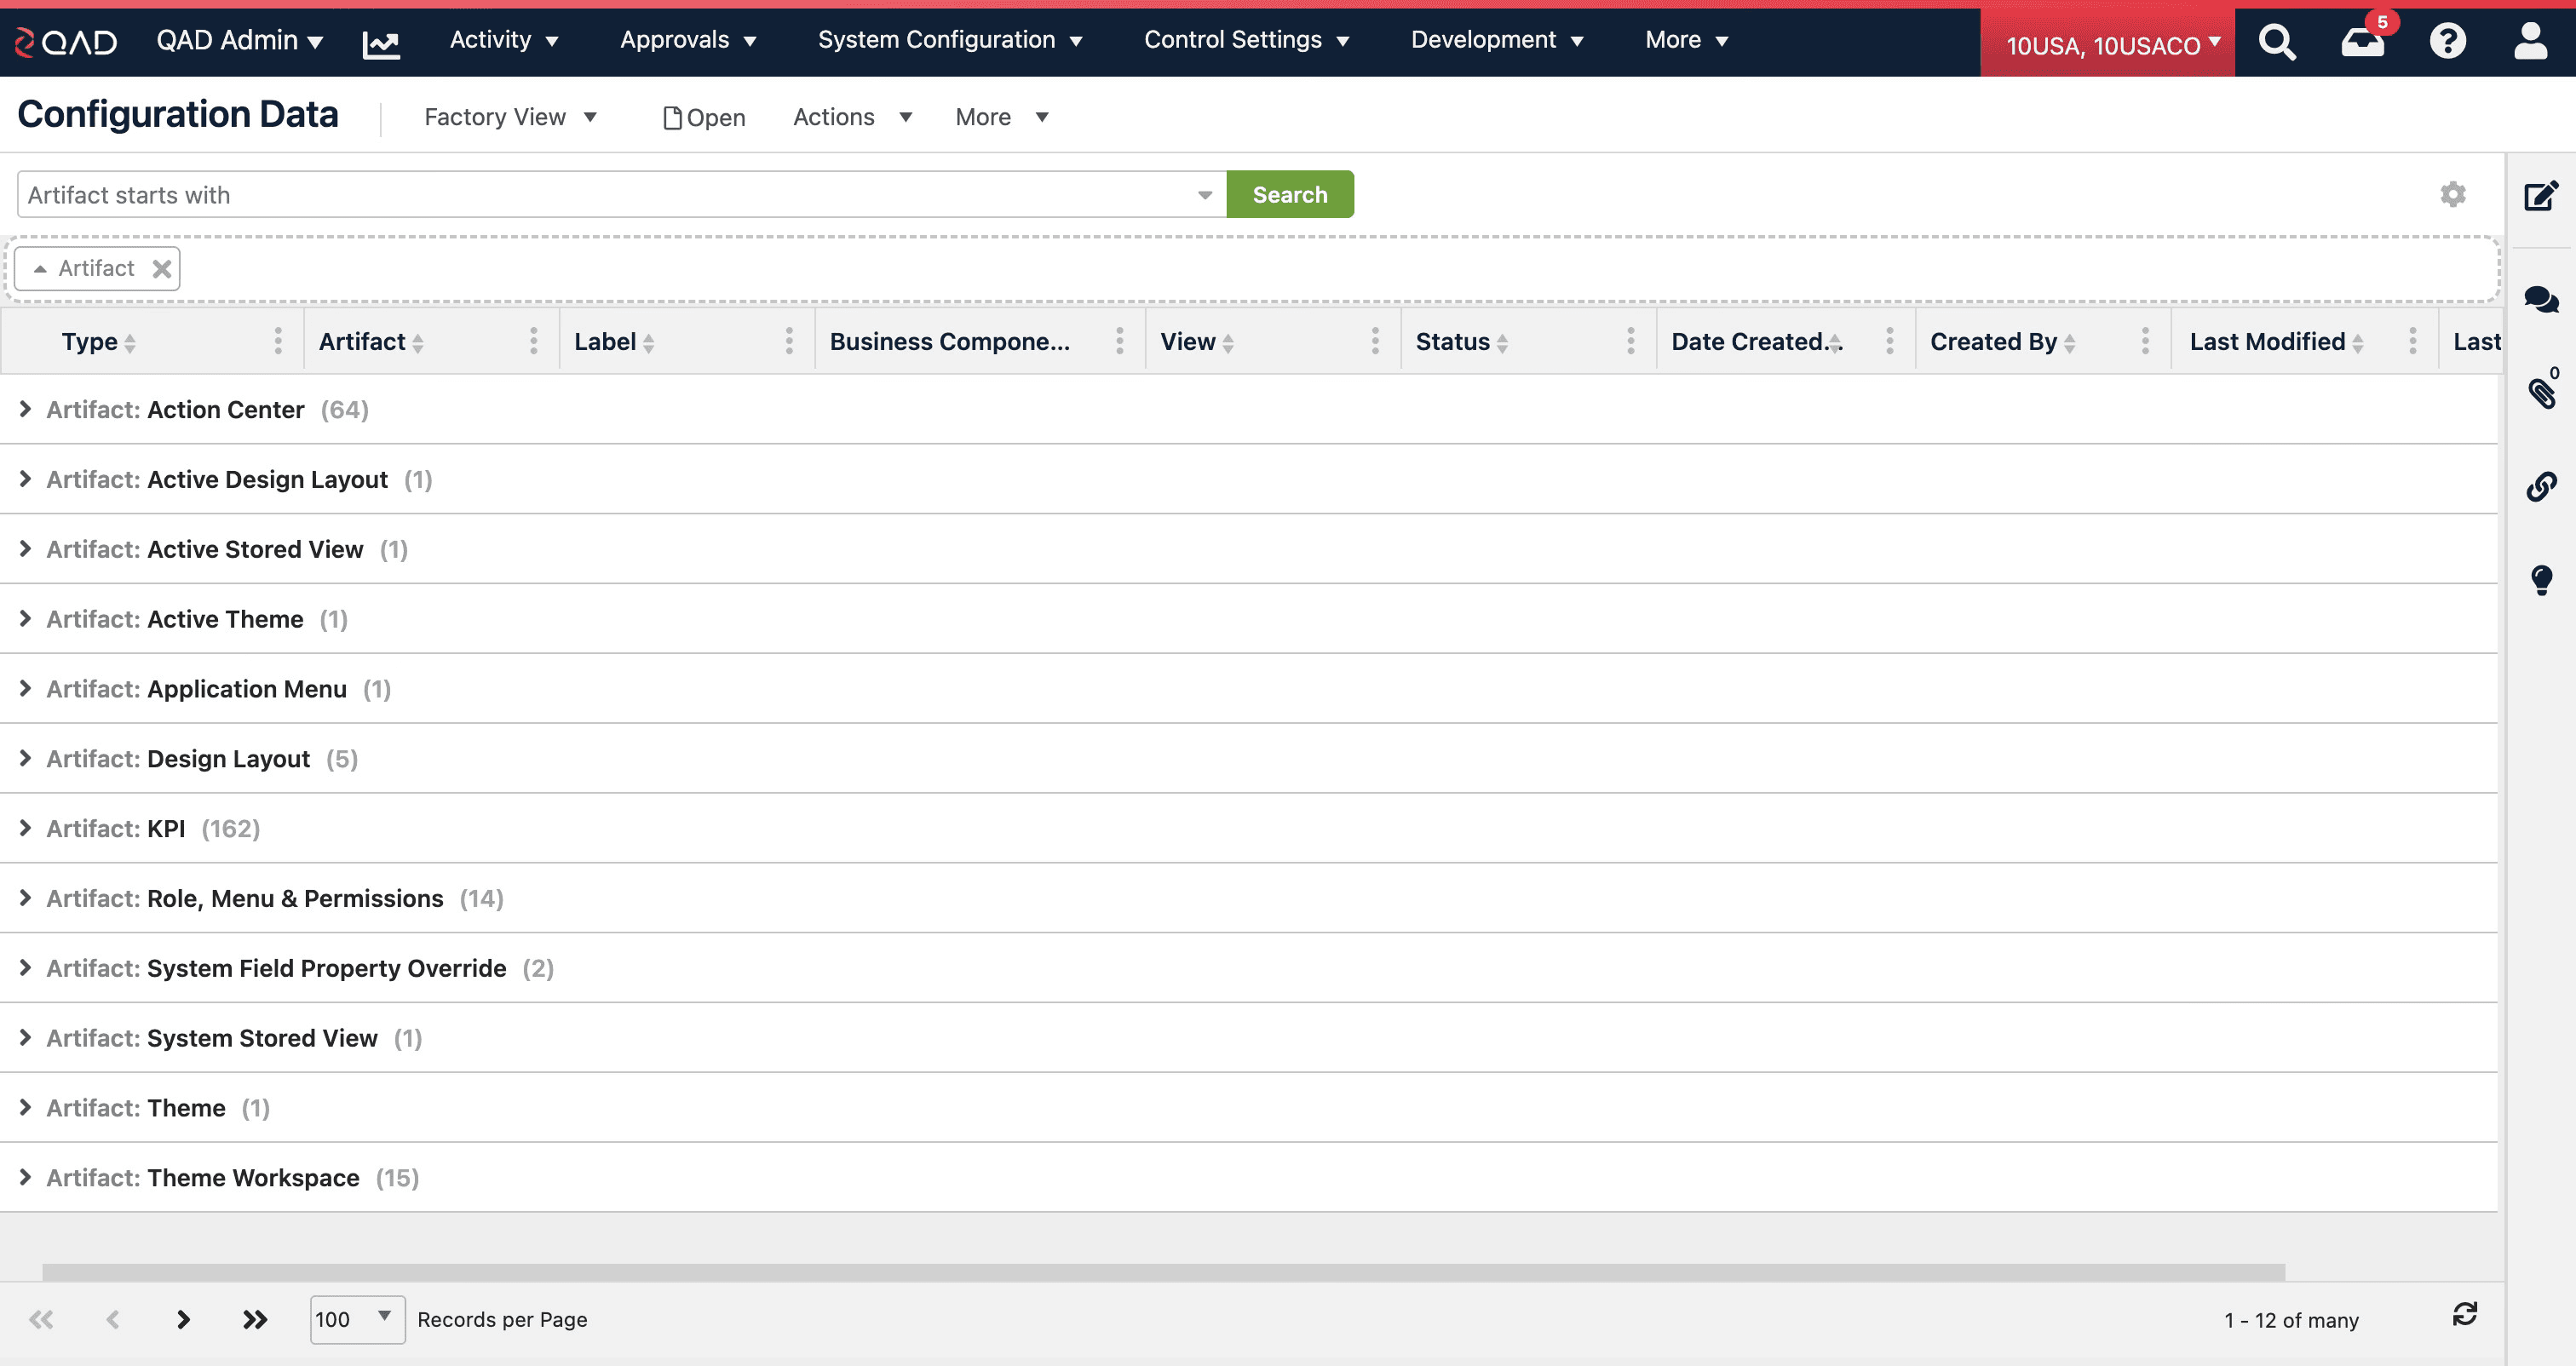The height and width of the screenshot is (1366, 2576).
Task: Click the links chain icon in sidebar
Action: point(2541,487)
